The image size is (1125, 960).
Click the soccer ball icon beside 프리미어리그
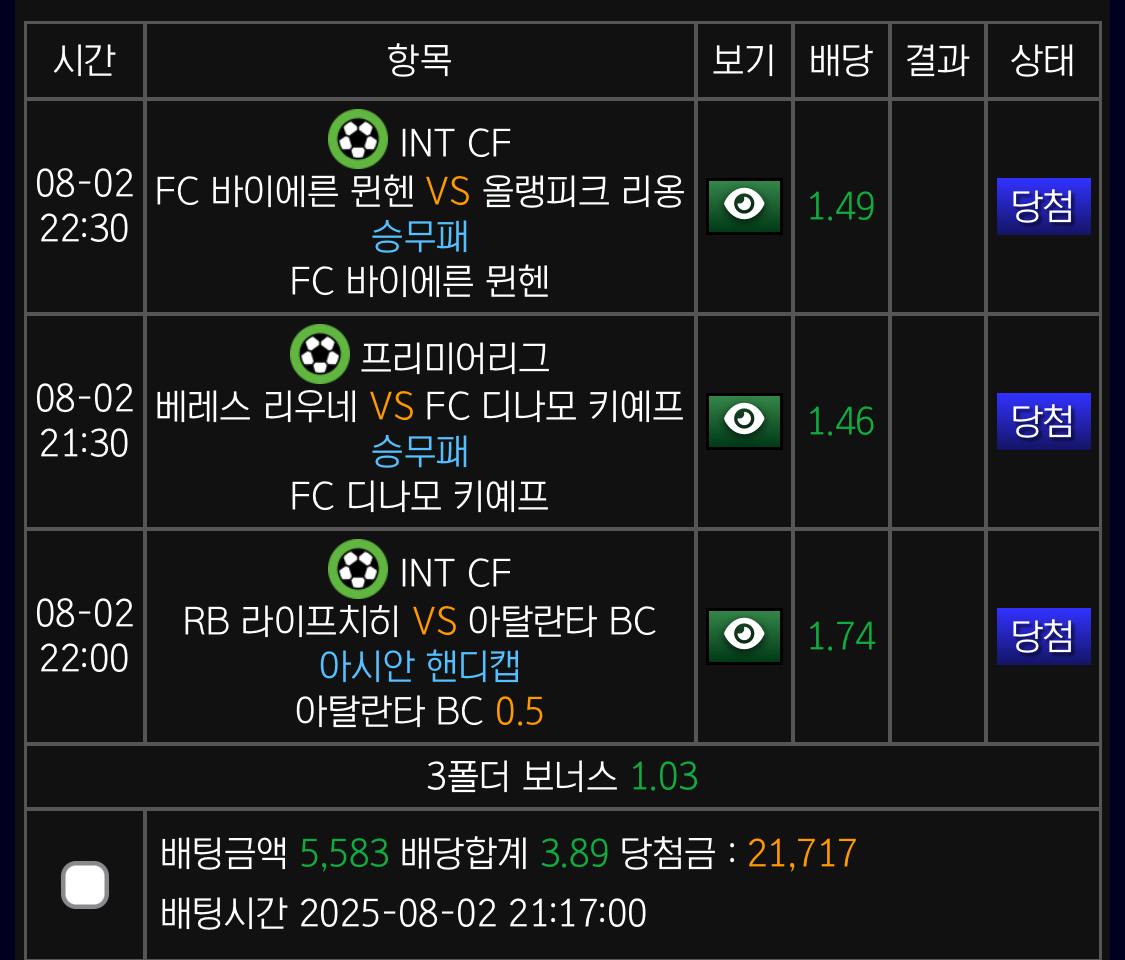319,354
